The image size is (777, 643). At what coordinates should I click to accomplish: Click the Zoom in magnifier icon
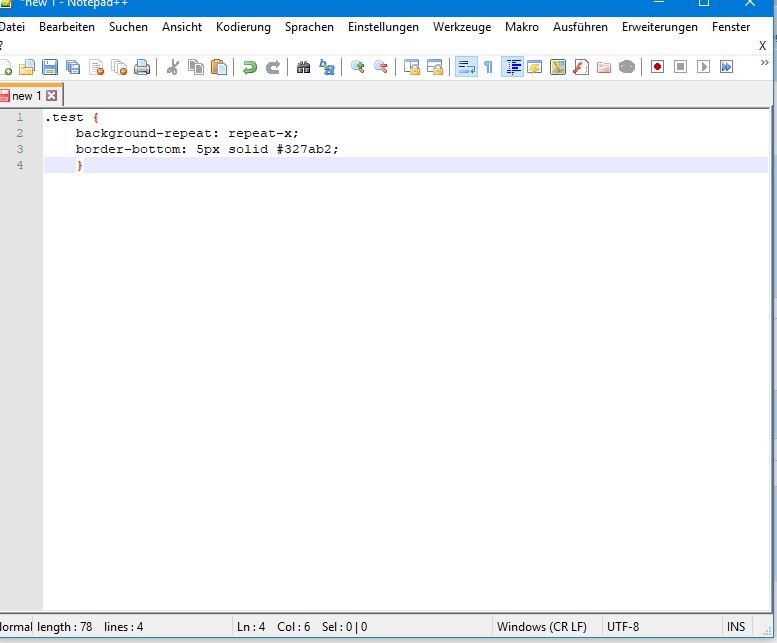coord(357,67)
